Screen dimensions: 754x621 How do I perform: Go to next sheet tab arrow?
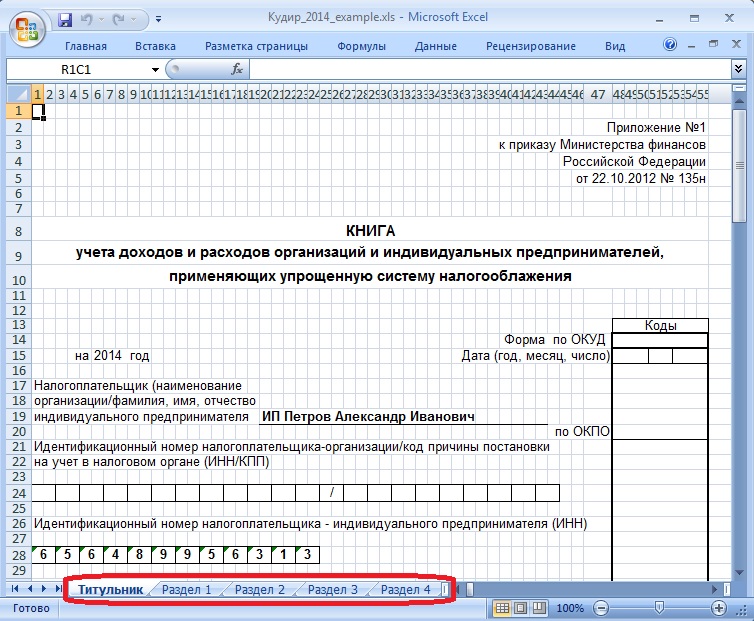(44, 589)
